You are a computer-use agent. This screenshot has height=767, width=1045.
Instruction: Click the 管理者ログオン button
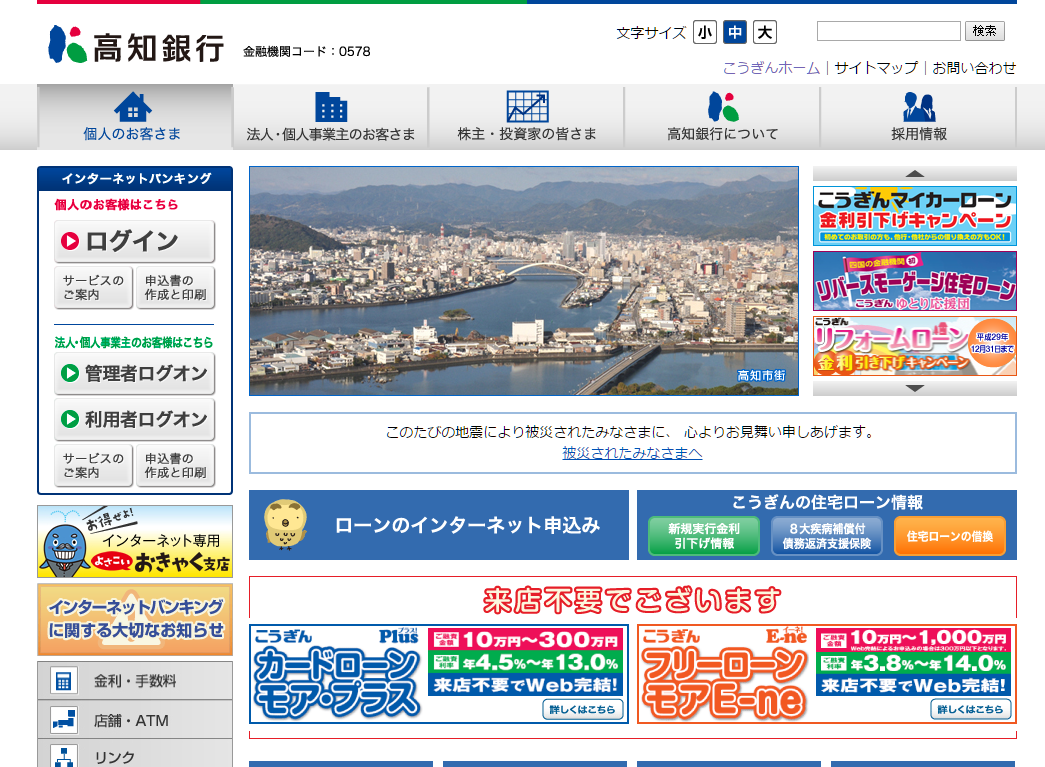pyautogui.click(x=135, y=373)
